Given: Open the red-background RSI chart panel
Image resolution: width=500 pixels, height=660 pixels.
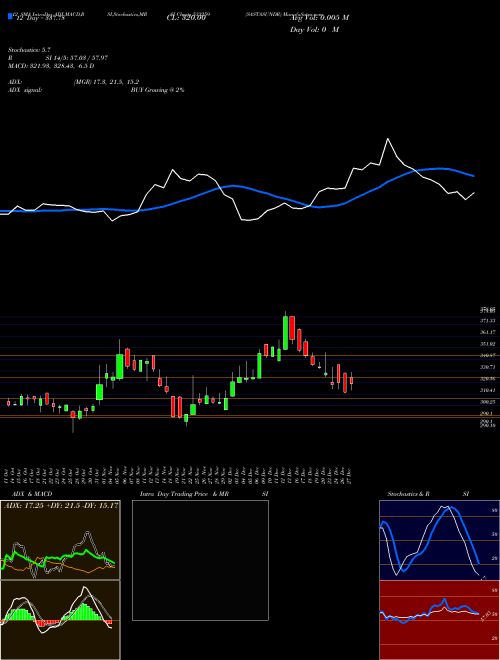Looking at the screenshot, I should click(439, 620).
